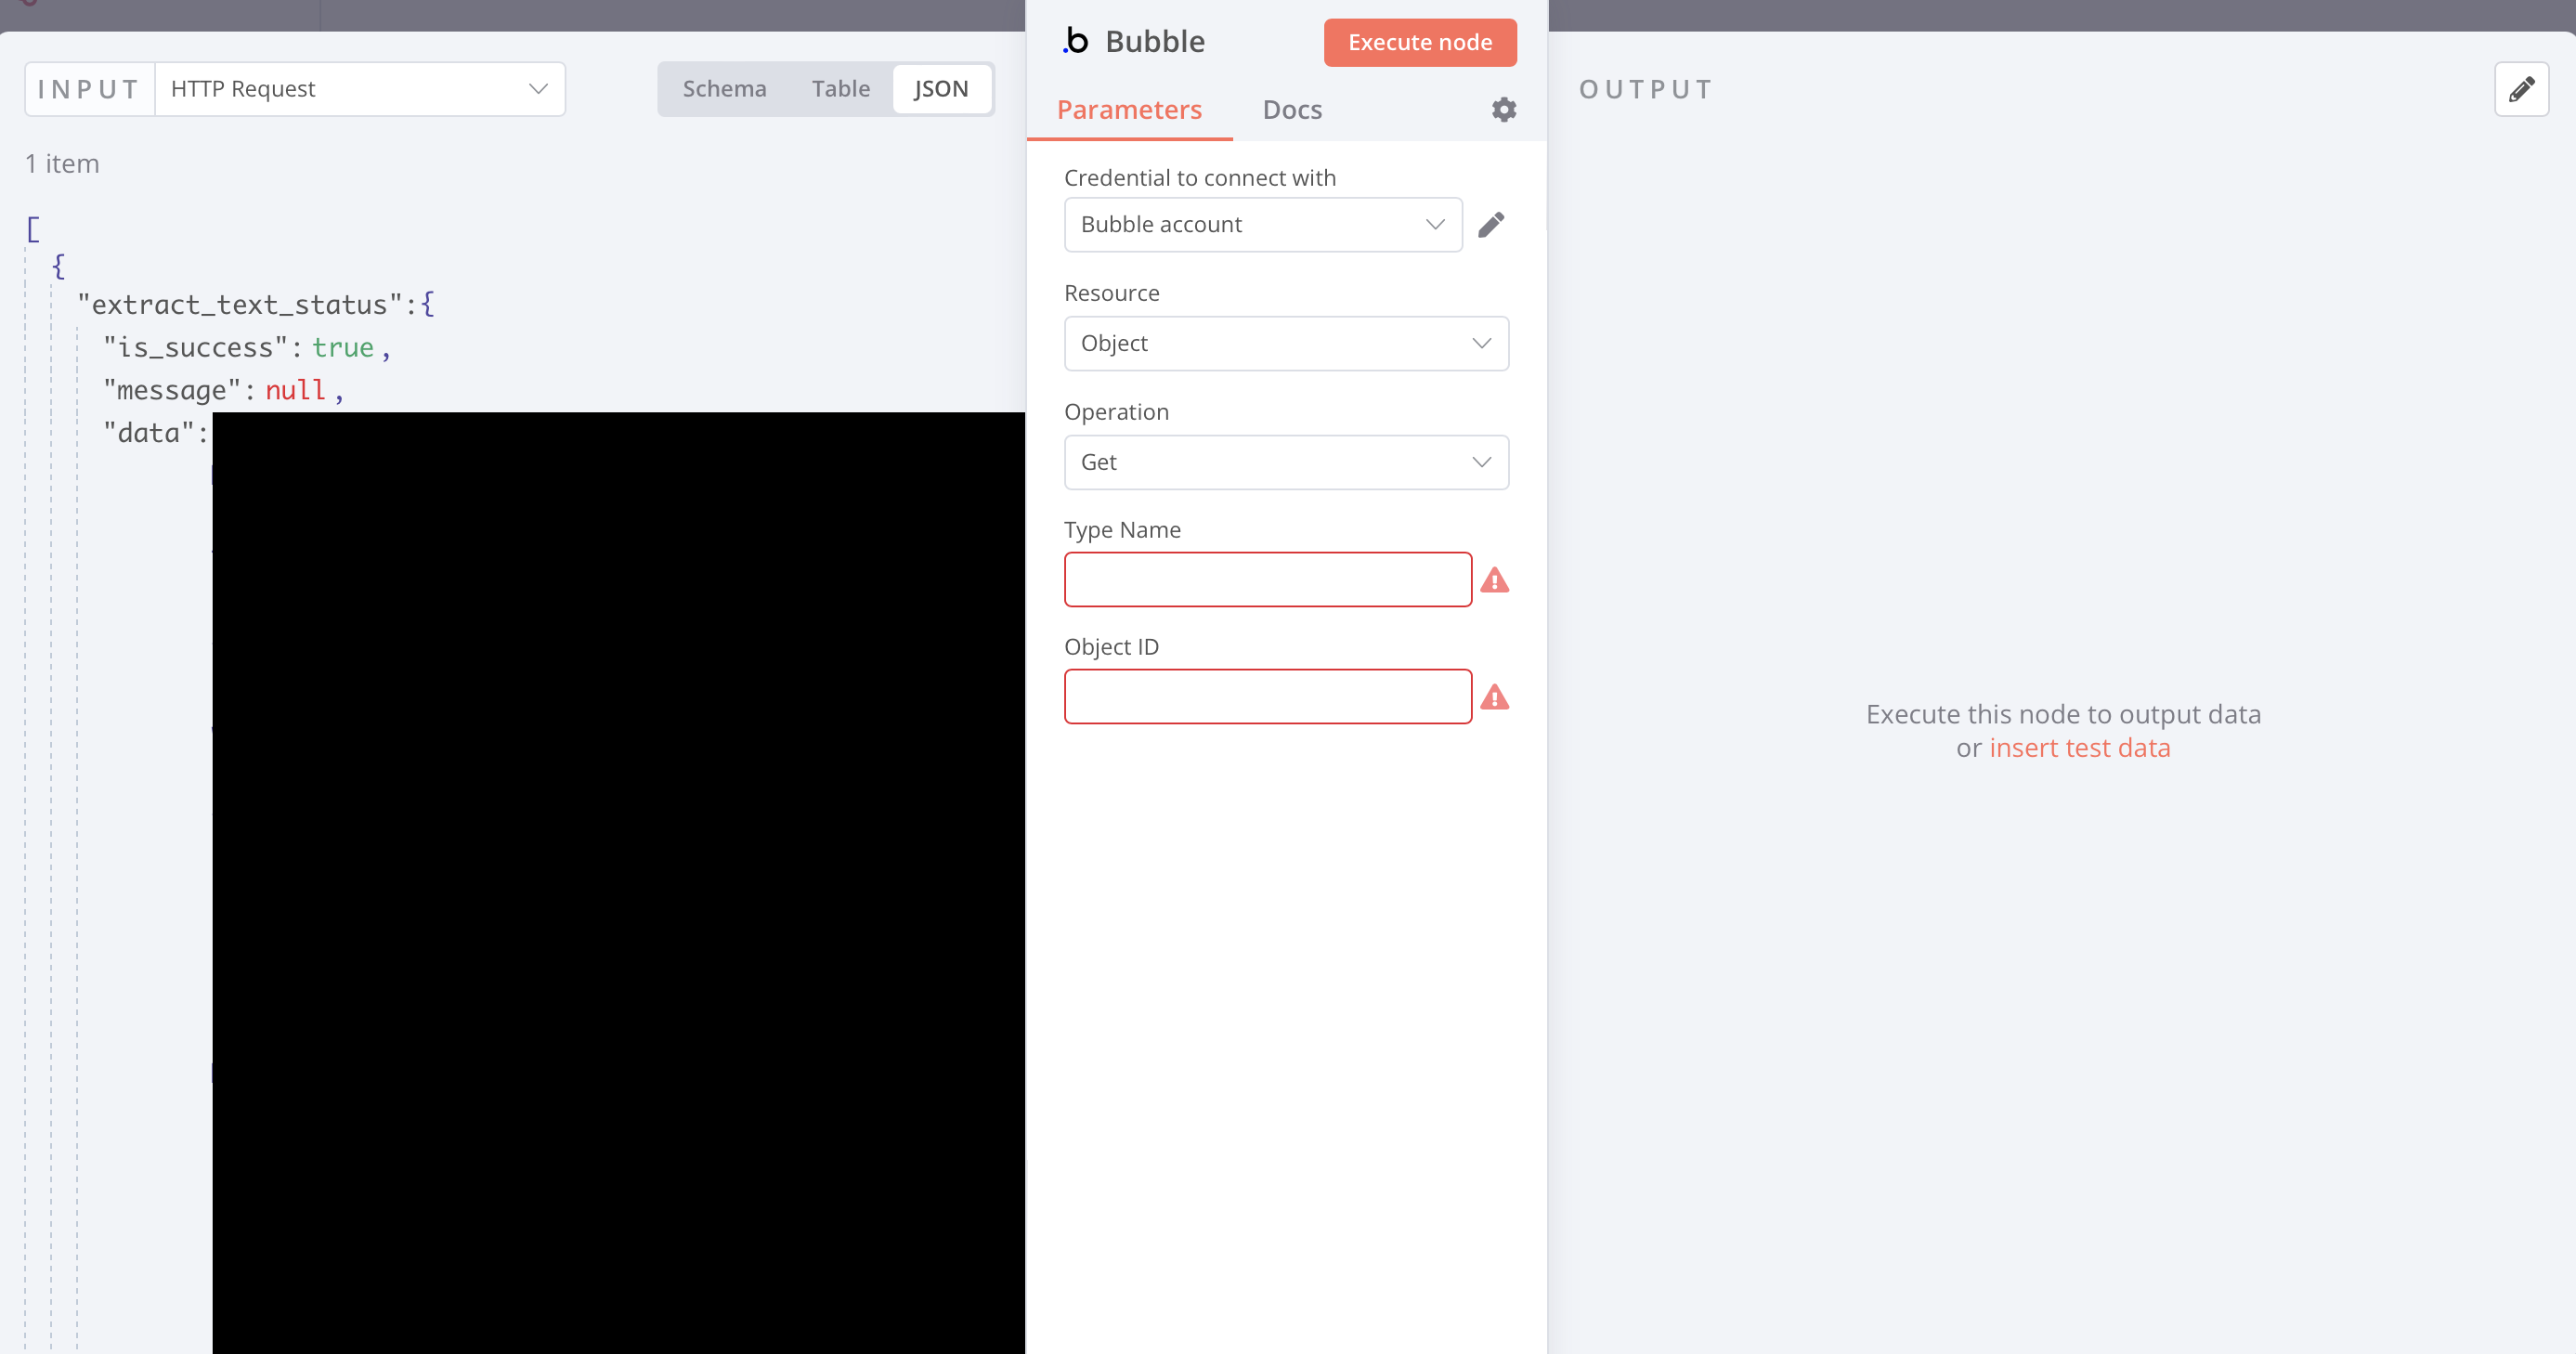Switch to the Docs tab
This screenshot has width=2576, height=1354.
[x=1291, y=110]
